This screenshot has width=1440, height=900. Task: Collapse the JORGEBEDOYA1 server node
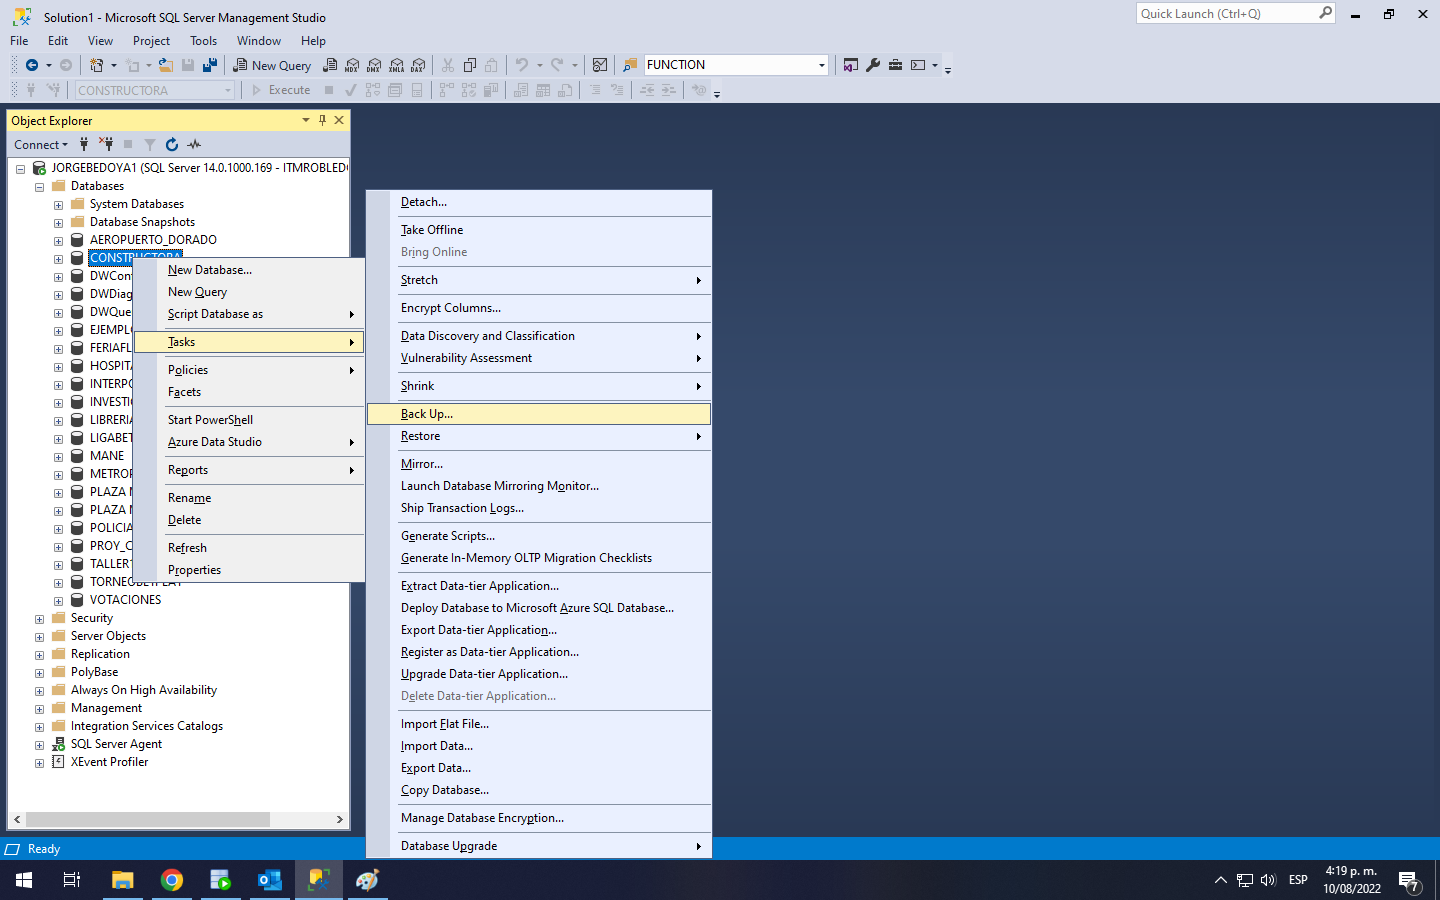(x=20, y=169)
